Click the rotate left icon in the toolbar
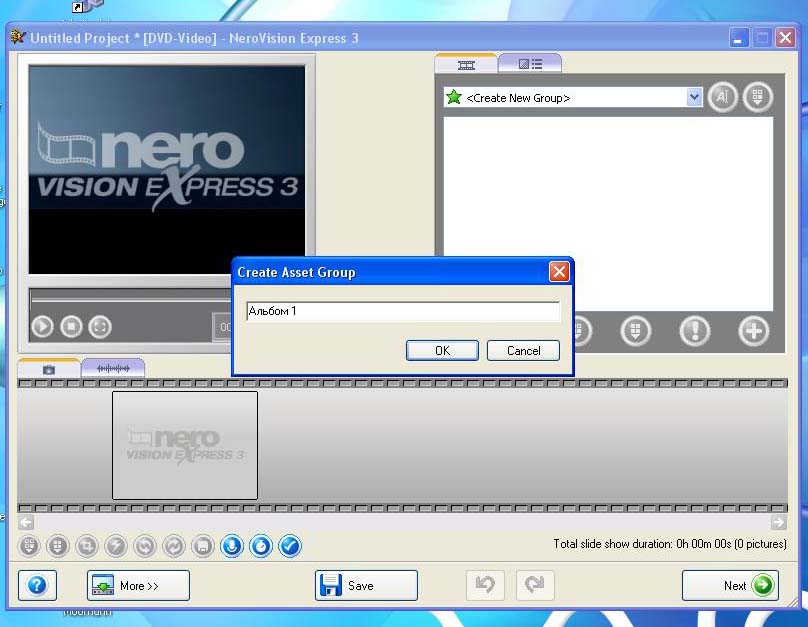 (145, 546)
